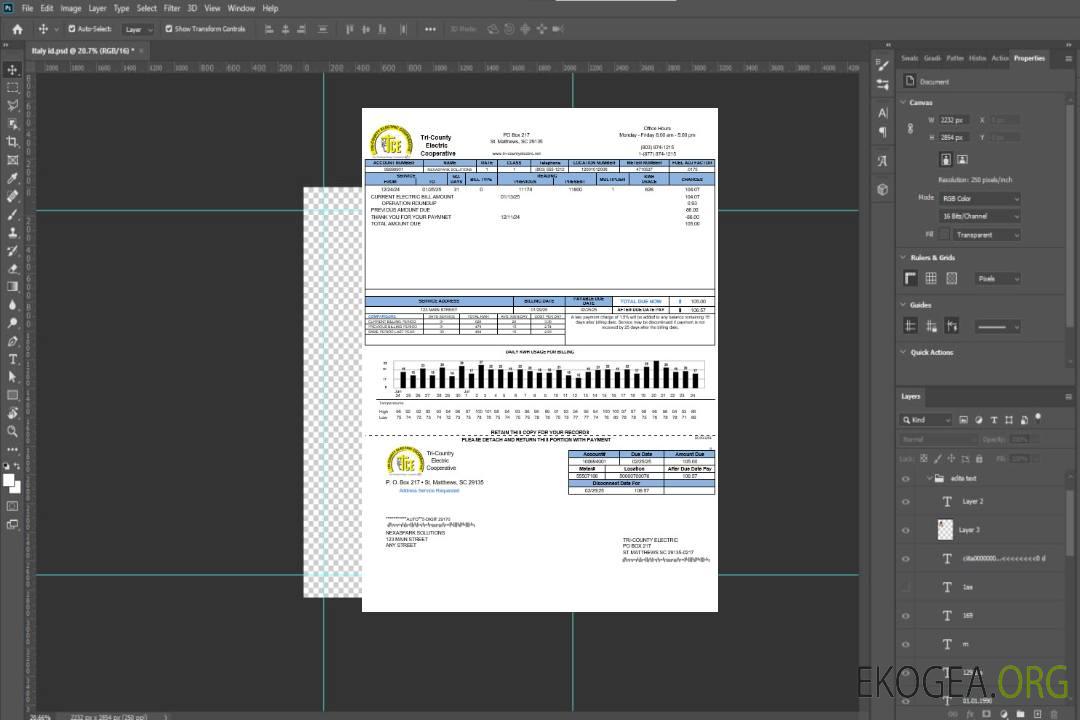1080x720 pixels.
Task: Select the Eyedropper tool
Action: pos(13,179)
